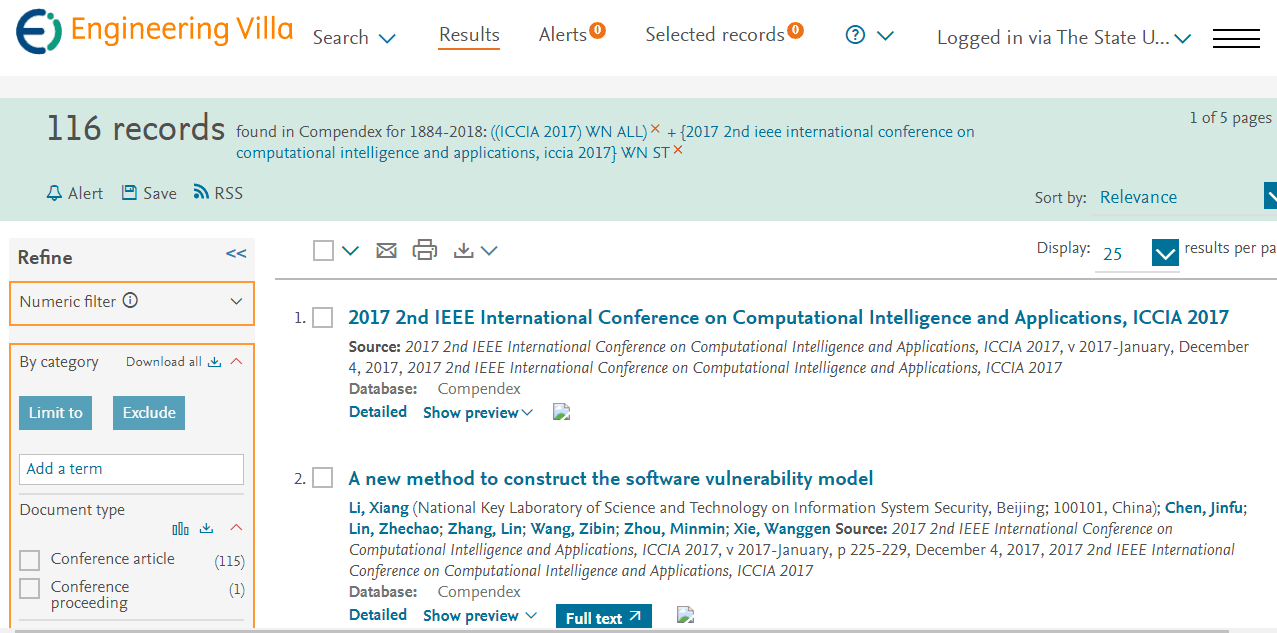
Task: Open Full text for record 2
Action: (x=604, y=618)
